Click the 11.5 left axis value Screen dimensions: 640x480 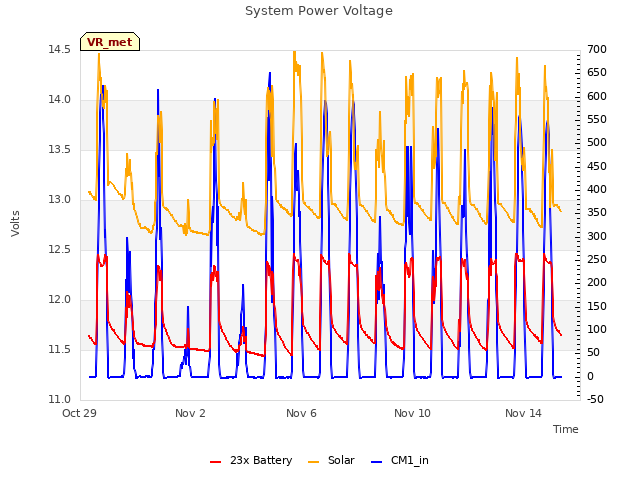tap(59, 349)
